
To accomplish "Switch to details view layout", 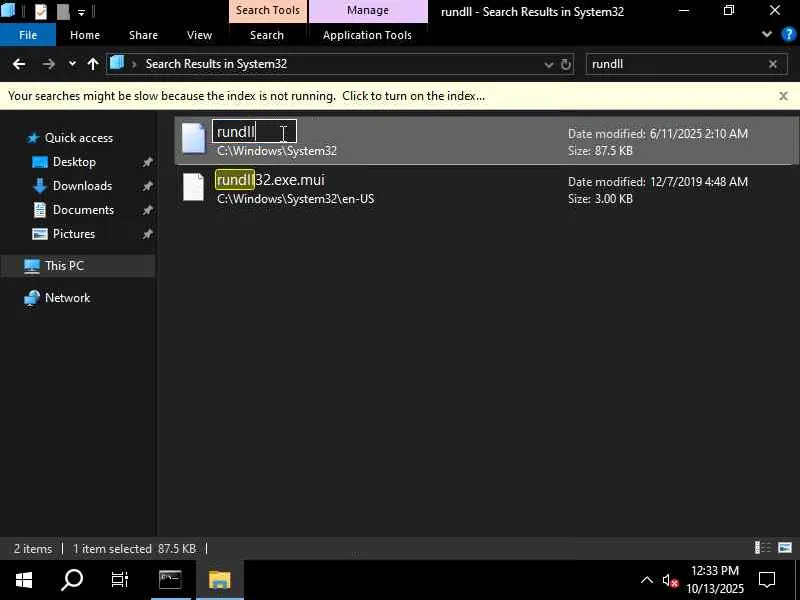I will coord(763,548).
